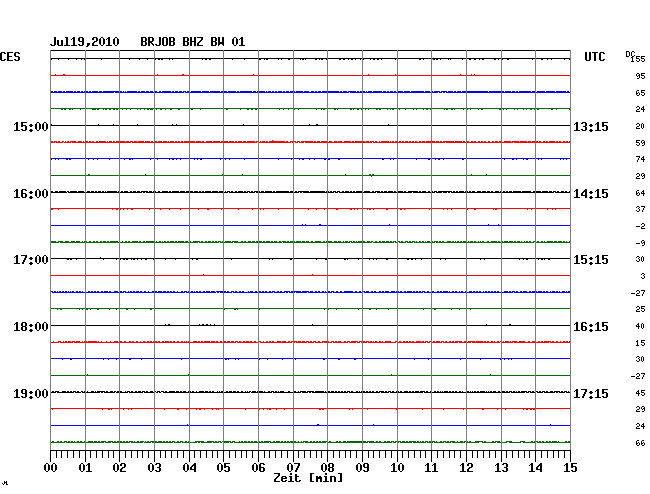Image resolution: width=650 pixels, height=494 pixels.
Task: Click DC offset value "-2"
Action: (x=640, y=226)
